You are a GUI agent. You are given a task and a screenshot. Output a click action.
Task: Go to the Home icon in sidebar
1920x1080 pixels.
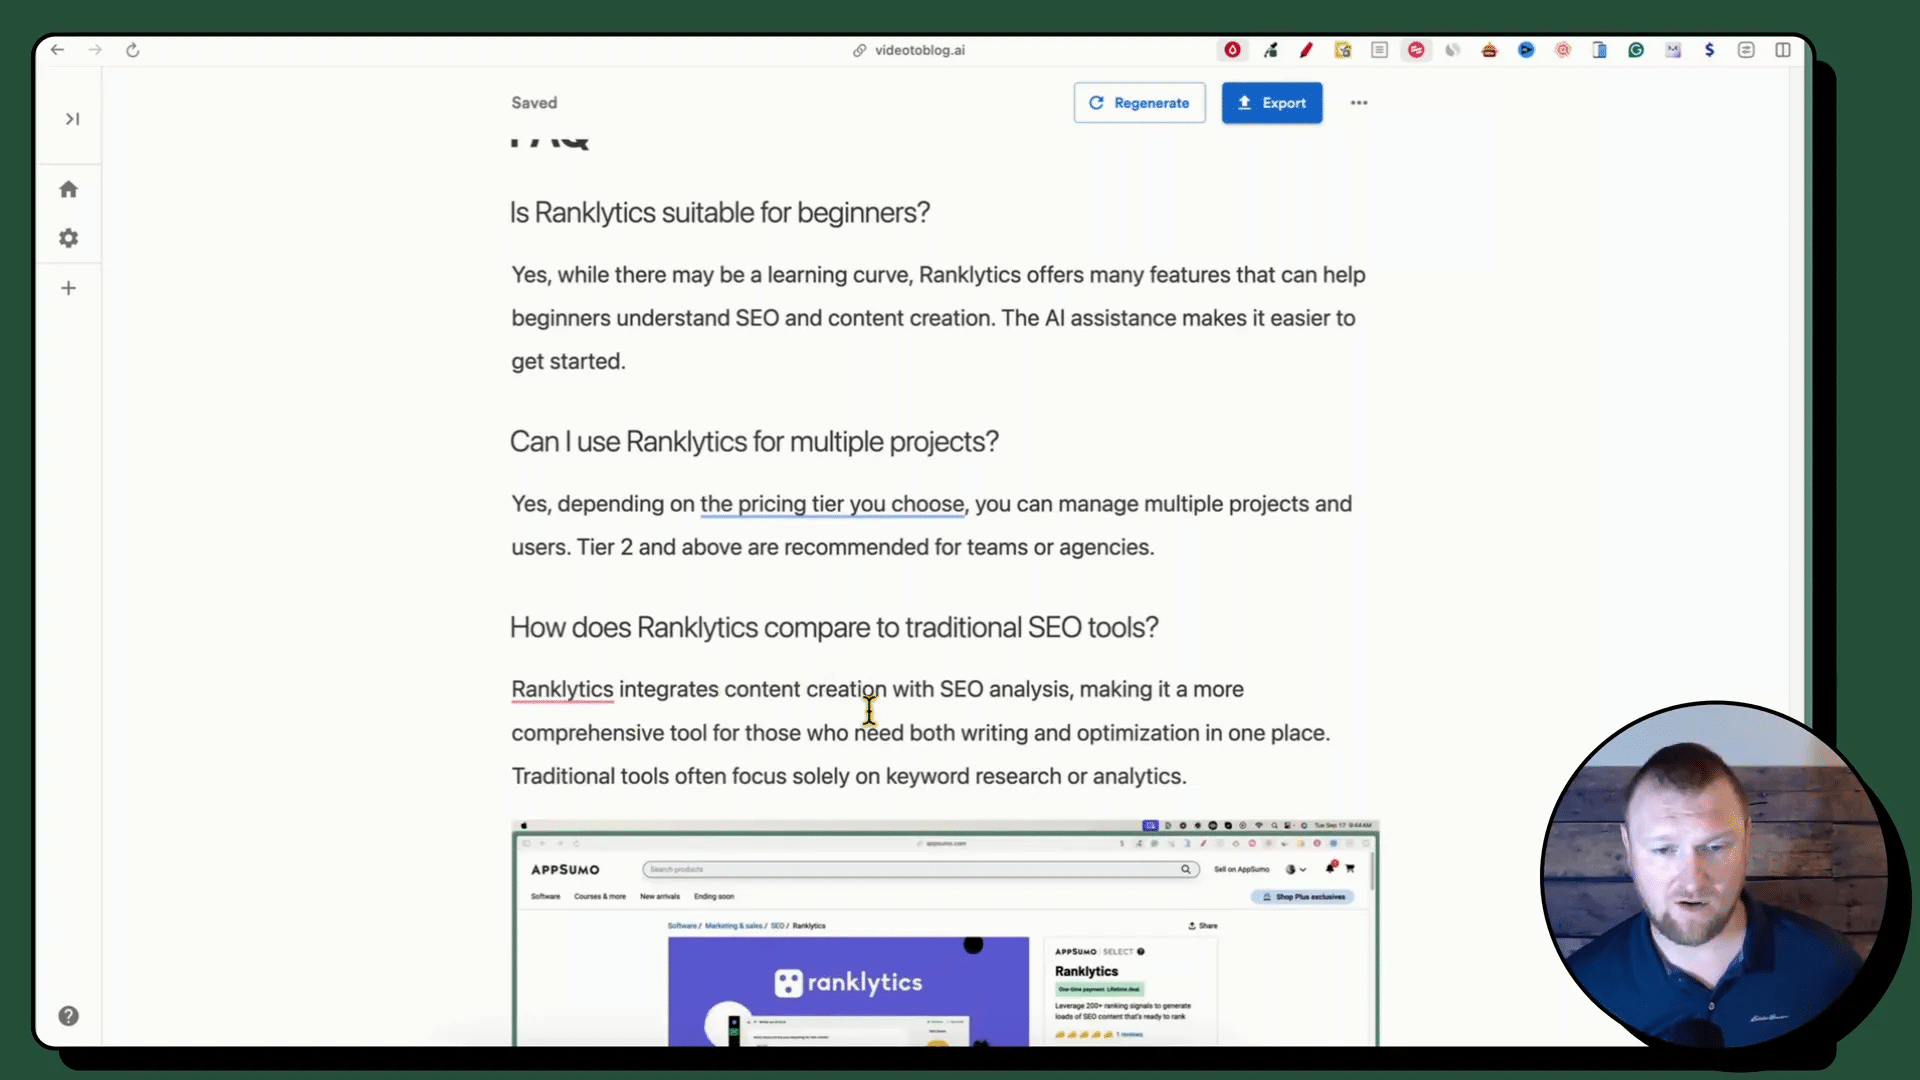pyautogui.click(x=68, y=189)
